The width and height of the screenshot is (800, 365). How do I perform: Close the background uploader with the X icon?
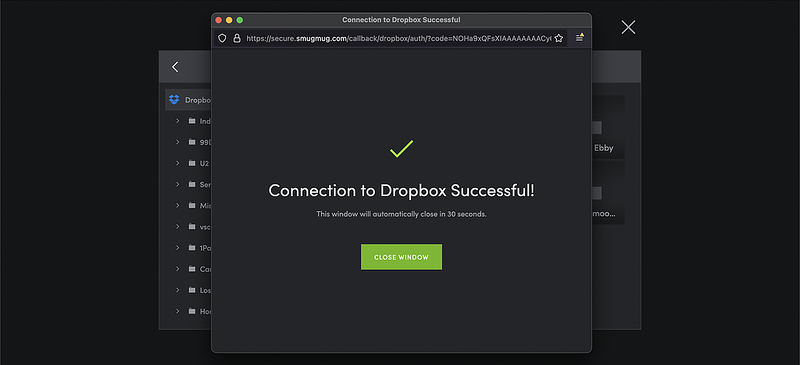628,28
